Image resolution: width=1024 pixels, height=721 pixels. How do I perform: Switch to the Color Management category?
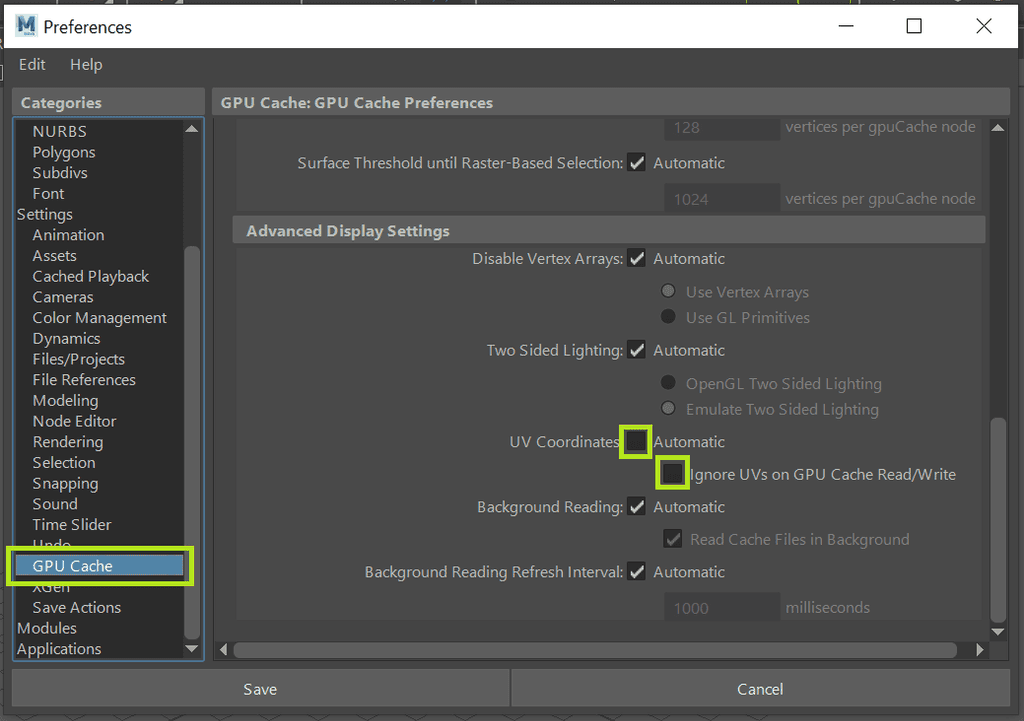click(99, 317)
